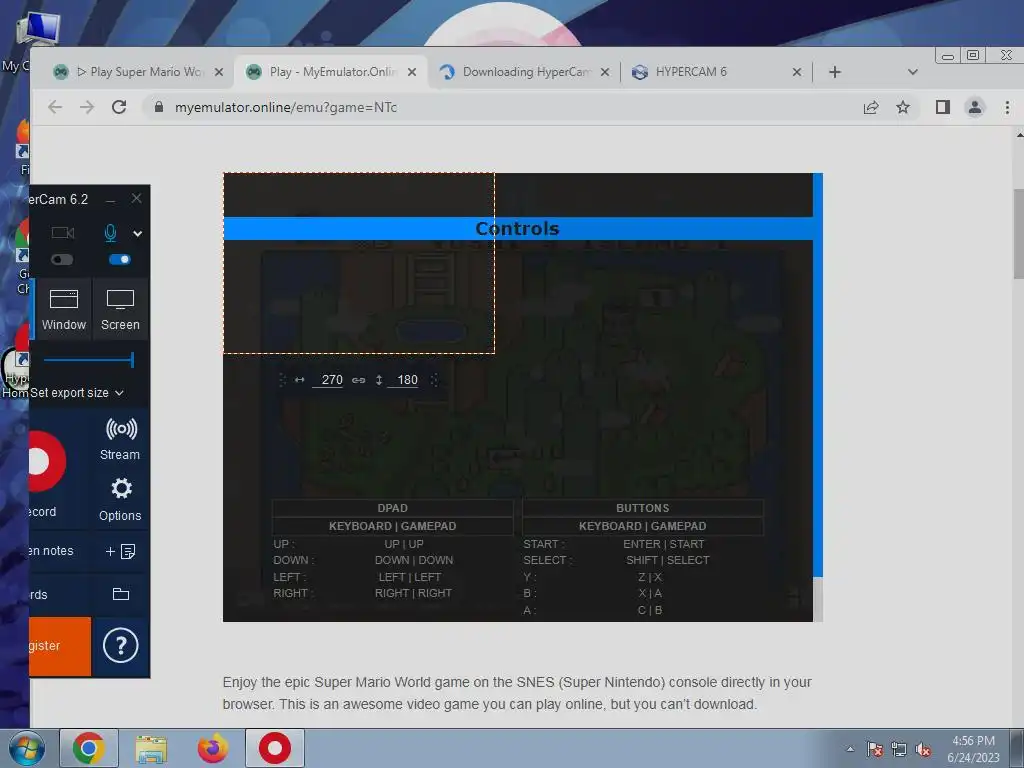This screenshot has width=1024, height=768.
Task: Open Chrome from the taskbar
Action: 89,748
